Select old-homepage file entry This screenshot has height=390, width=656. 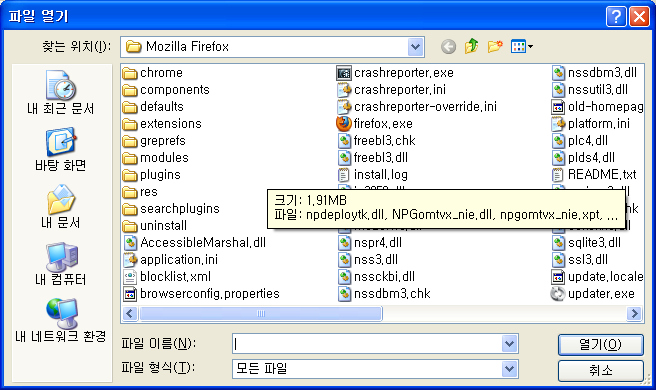(597, 107)
